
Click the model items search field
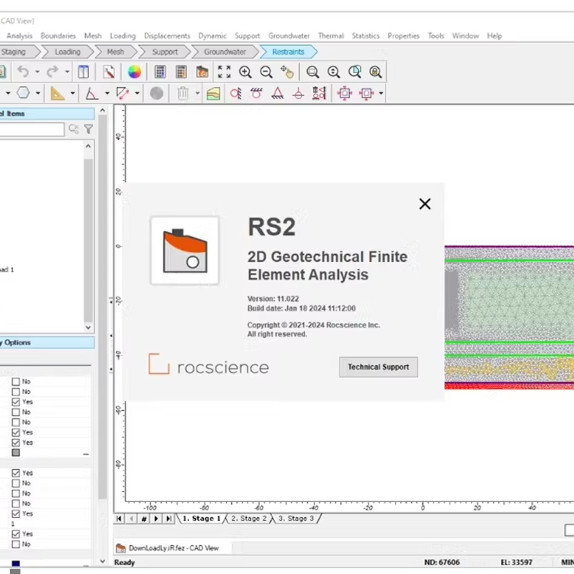coord(31,129)
